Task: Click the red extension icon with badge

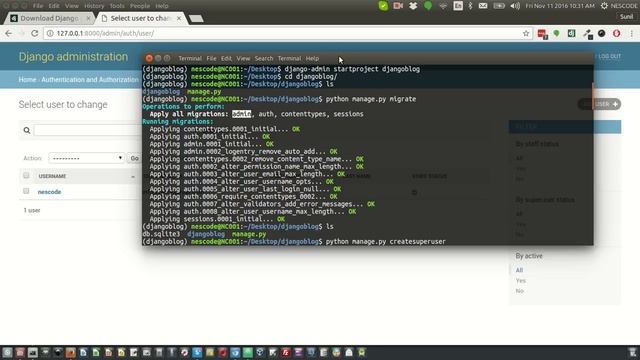Action: (x=542, y=34)
